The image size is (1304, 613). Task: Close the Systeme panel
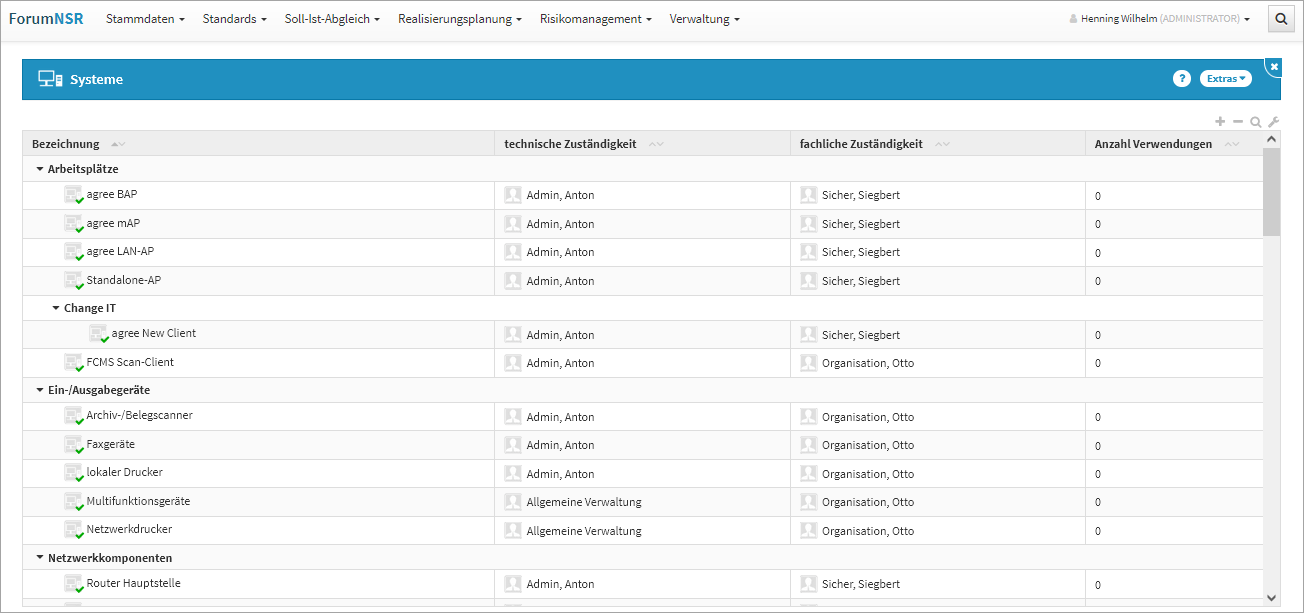(x=1274, y=66)
